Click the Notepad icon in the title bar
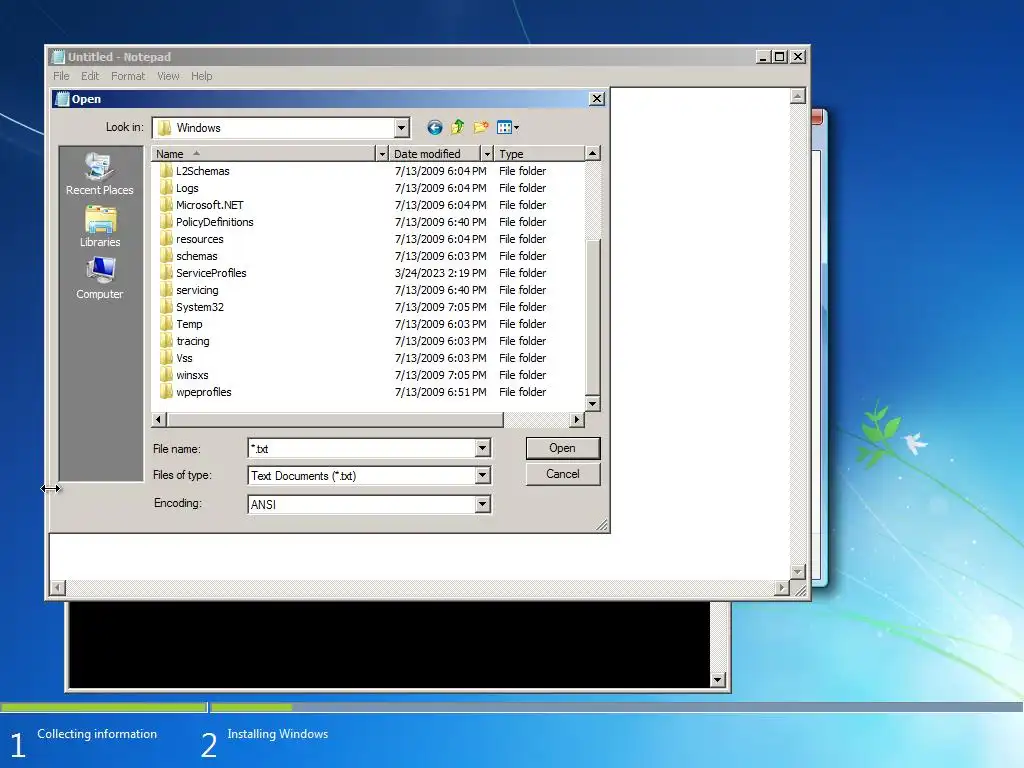1024x768 pixels. (x=58, y=57)
